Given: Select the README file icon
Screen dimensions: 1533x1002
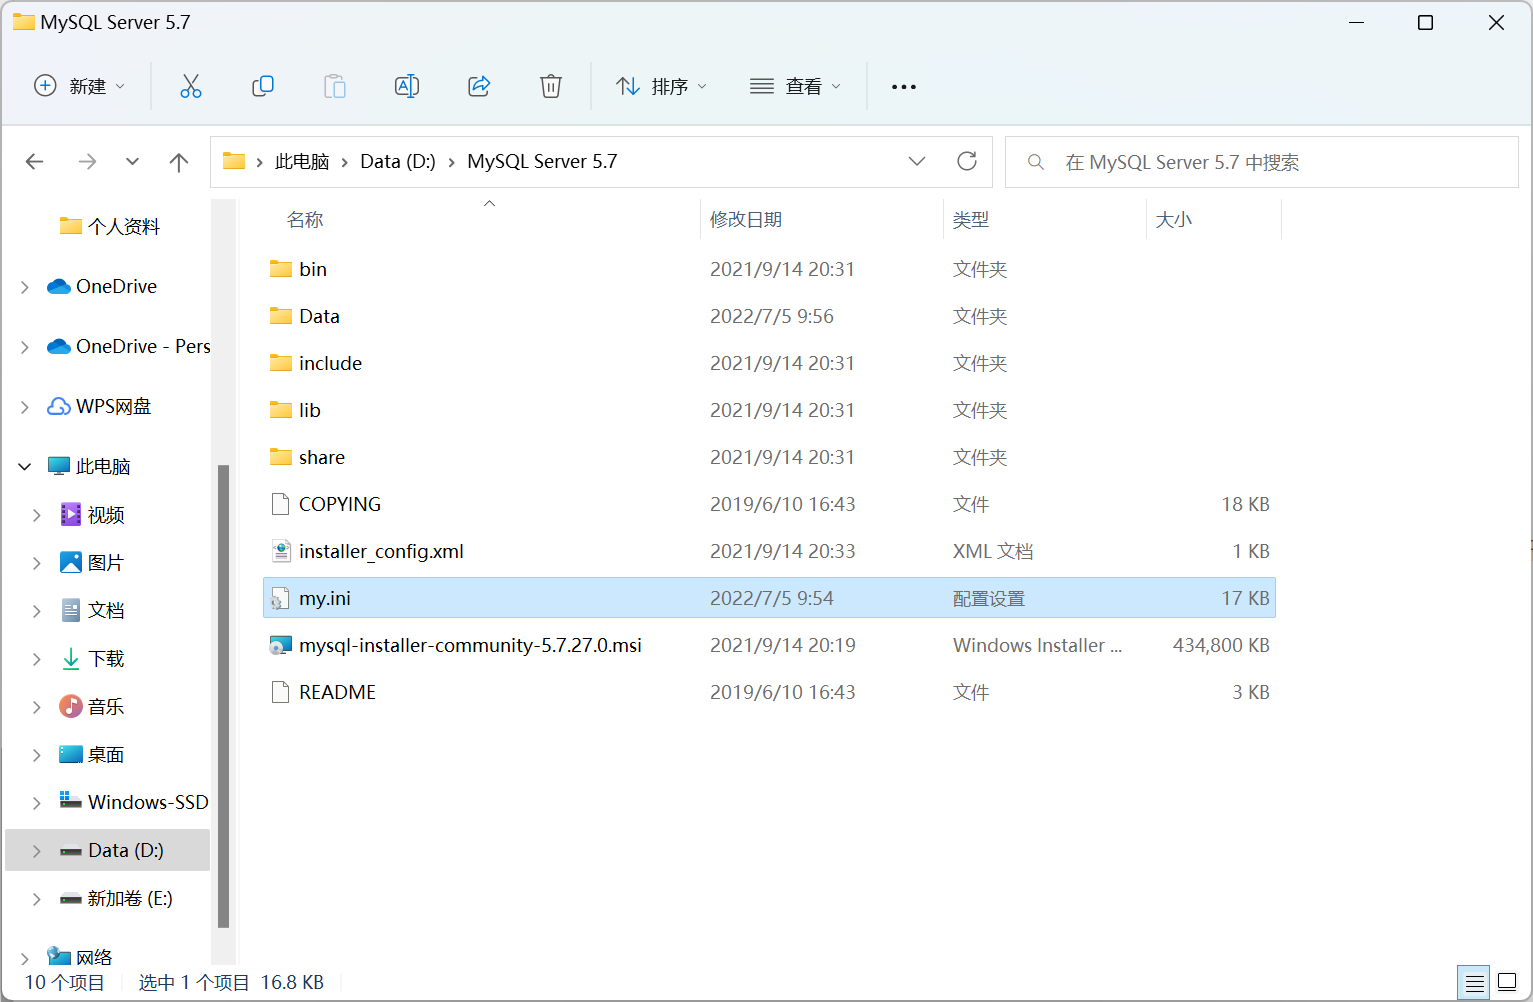Looking at the screenshot, I should 281,692.
